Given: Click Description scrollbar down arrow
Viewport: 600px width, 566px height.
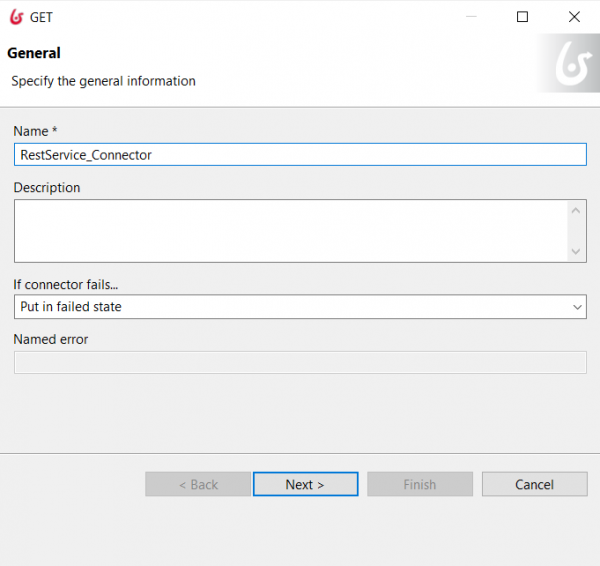Looking at the screenshot, I should tap(576, 251).
